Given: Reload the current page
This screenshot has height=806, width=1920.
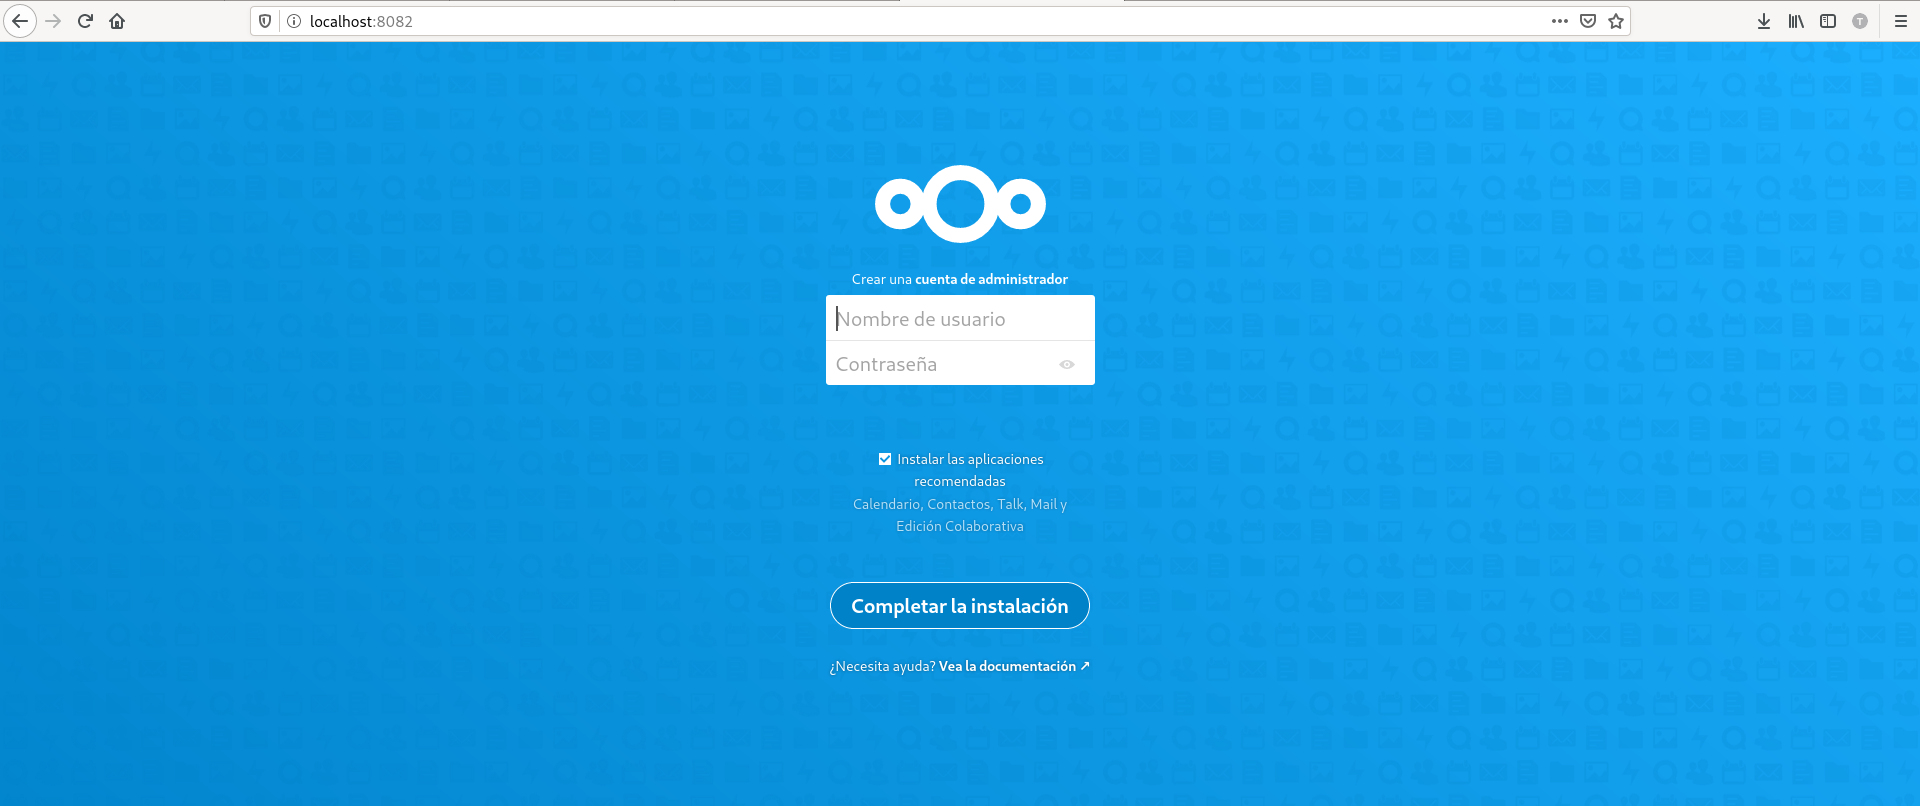Looking at the screenshot, I should point(86,21).
